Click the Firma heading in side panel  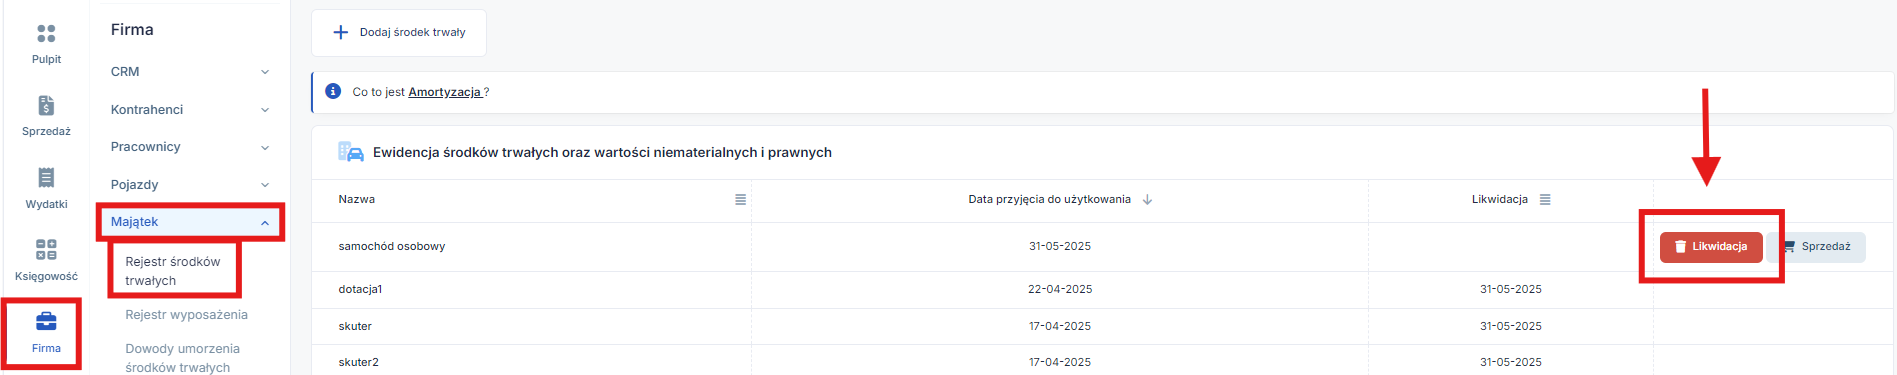pos(132,30)
